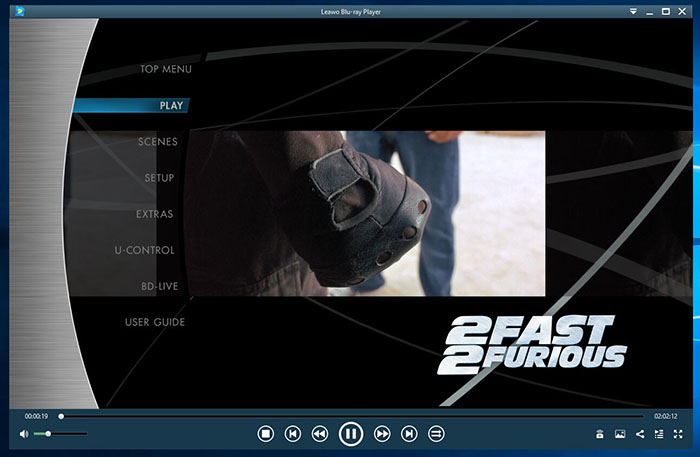700x457 pixels.
Task: Open the playlist panel icon
Action: [x=659, y=434]
